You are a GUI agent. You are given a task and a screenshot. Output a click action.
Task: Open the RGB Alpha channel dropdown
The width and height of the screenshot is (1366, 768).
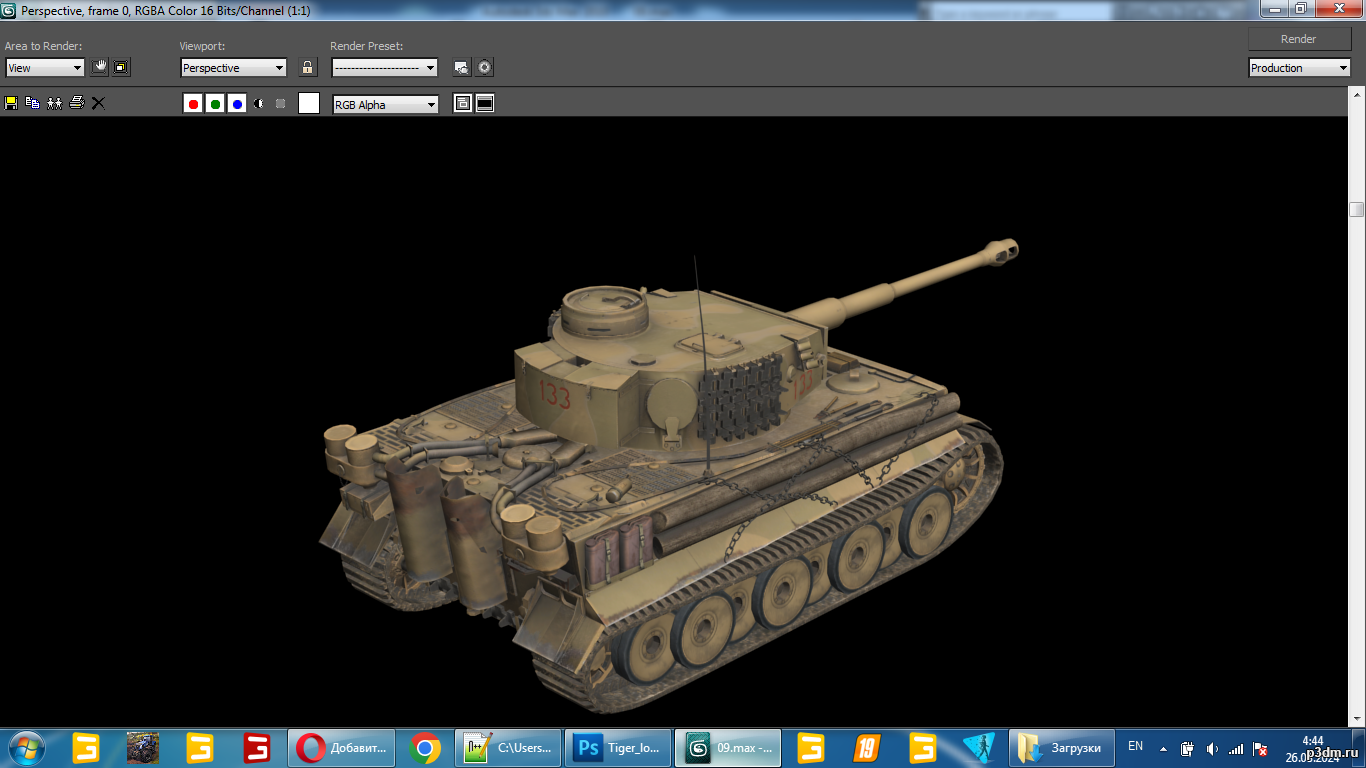[x=385, y=104]
